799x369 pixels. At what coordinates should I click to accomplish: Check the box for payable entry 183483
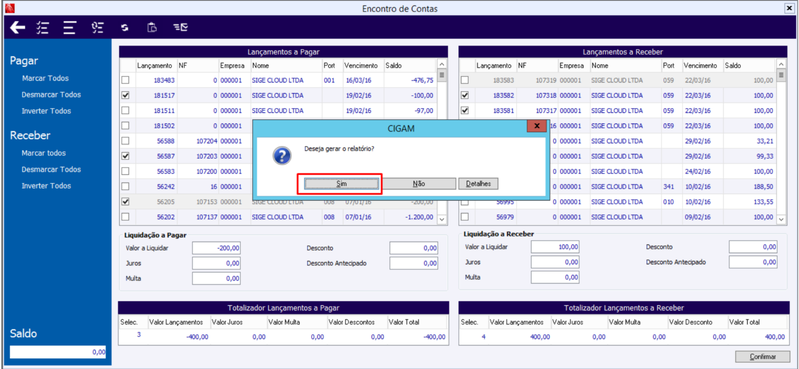125,80
